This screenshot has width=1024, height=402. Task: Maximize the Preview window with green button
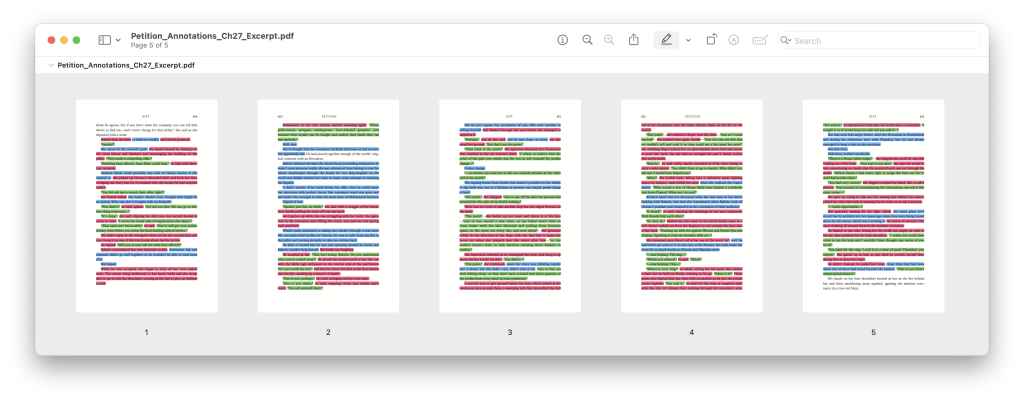pos(76,40)
